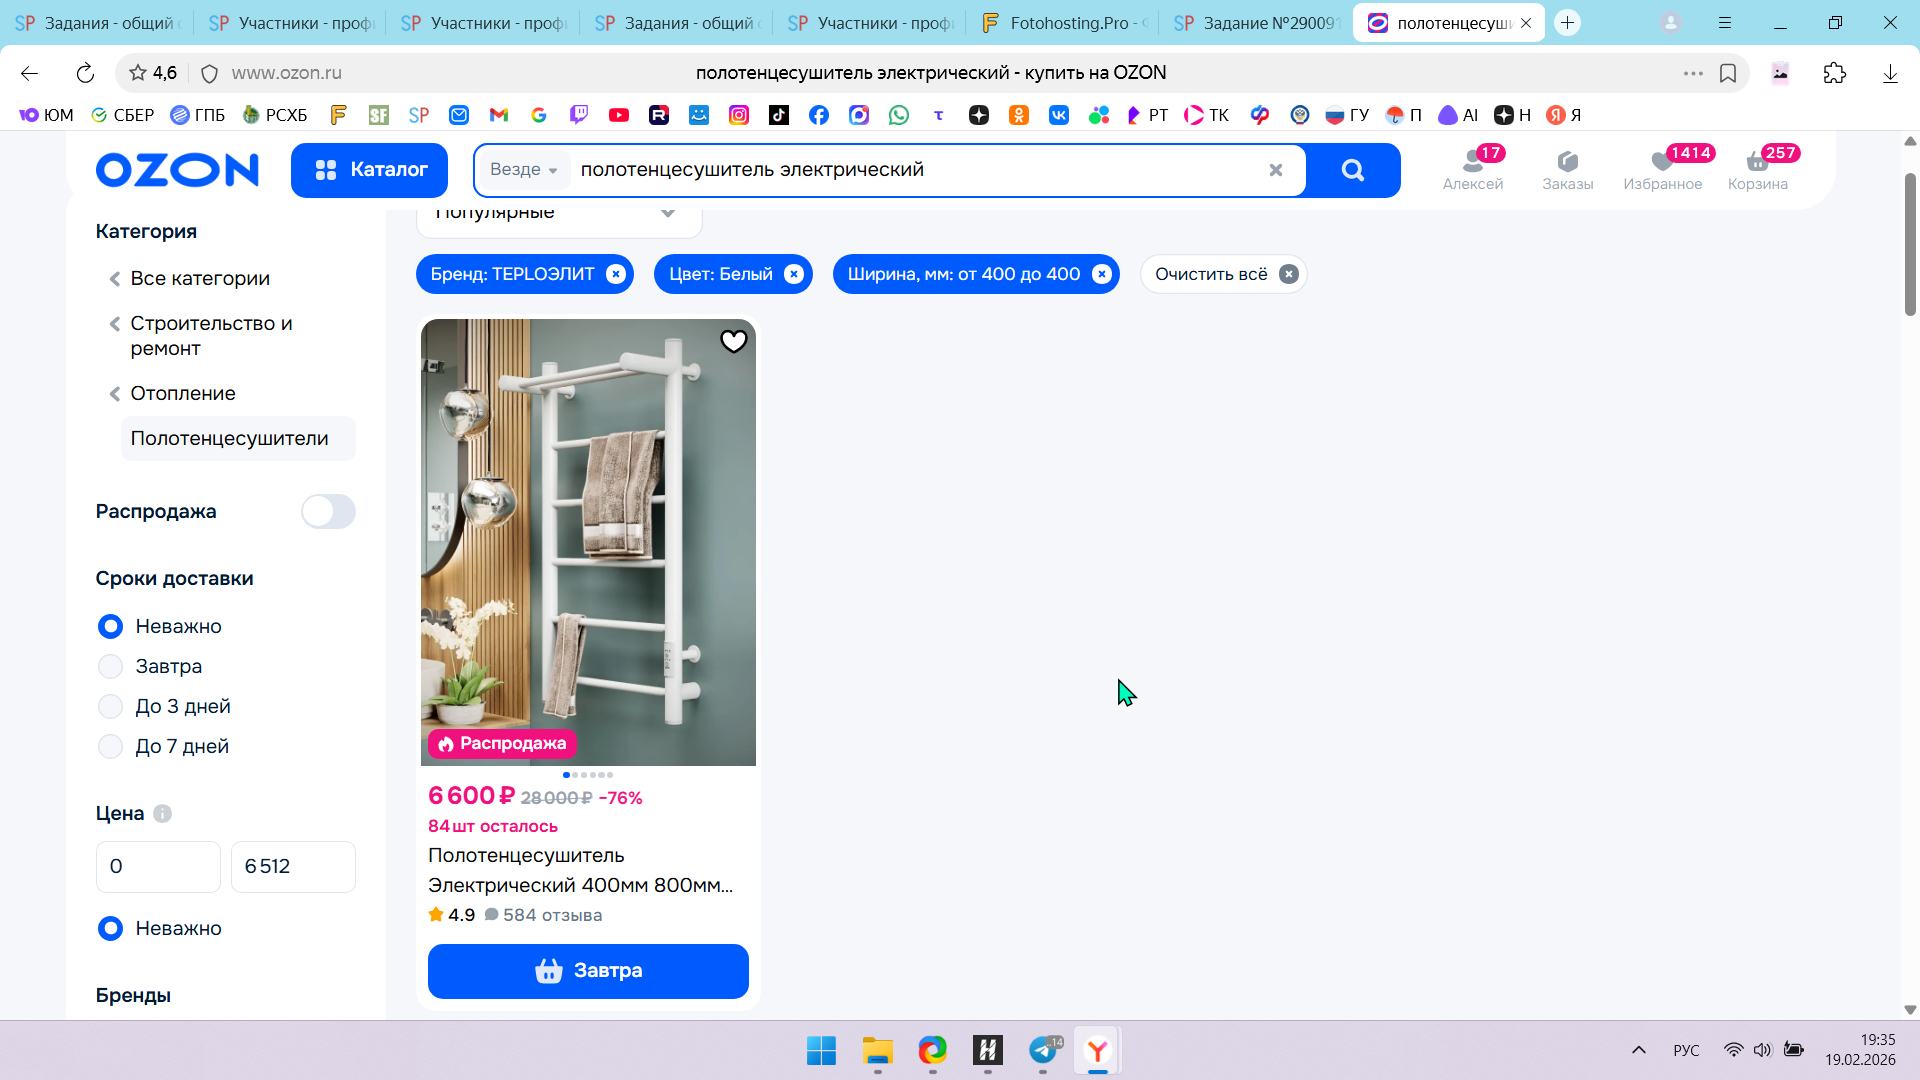Open the Везде search scope dropdown
Viewport: 1920px width, 1080px height.
[524, 170]
